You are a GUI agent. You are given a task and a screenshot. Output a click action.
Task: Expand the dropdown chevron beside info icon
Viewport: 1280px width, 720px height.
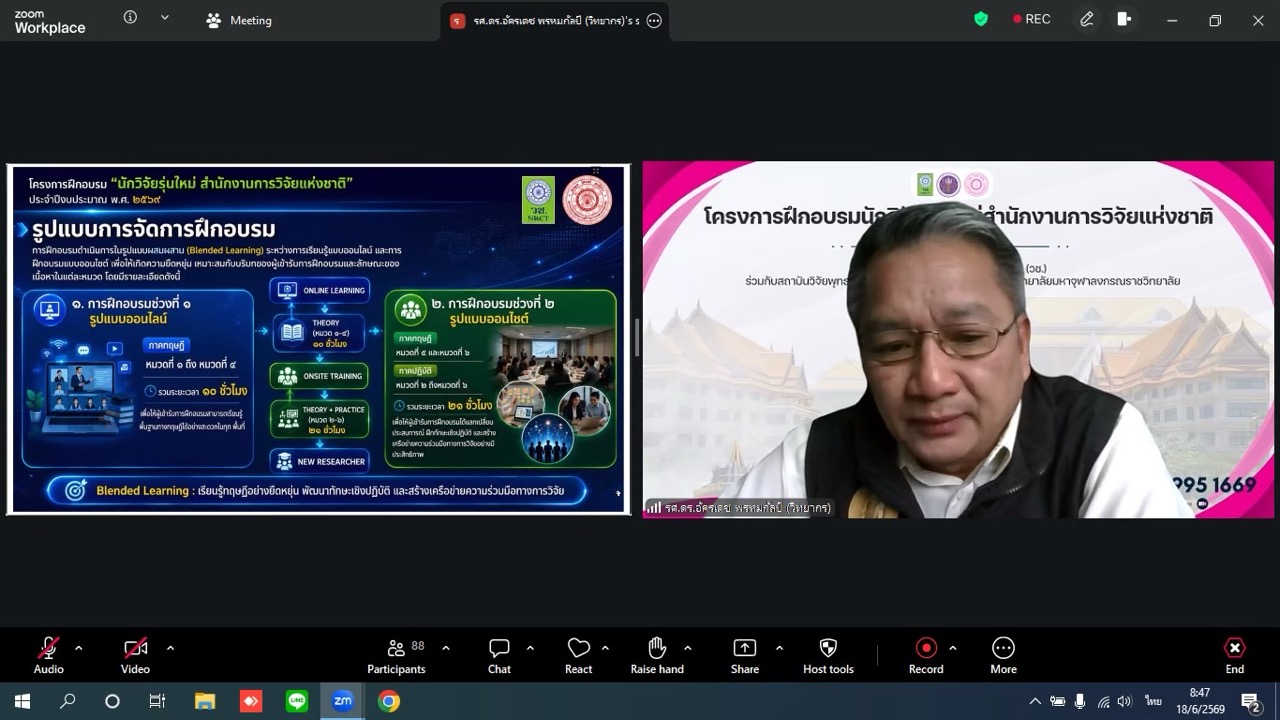click(165, 17)
